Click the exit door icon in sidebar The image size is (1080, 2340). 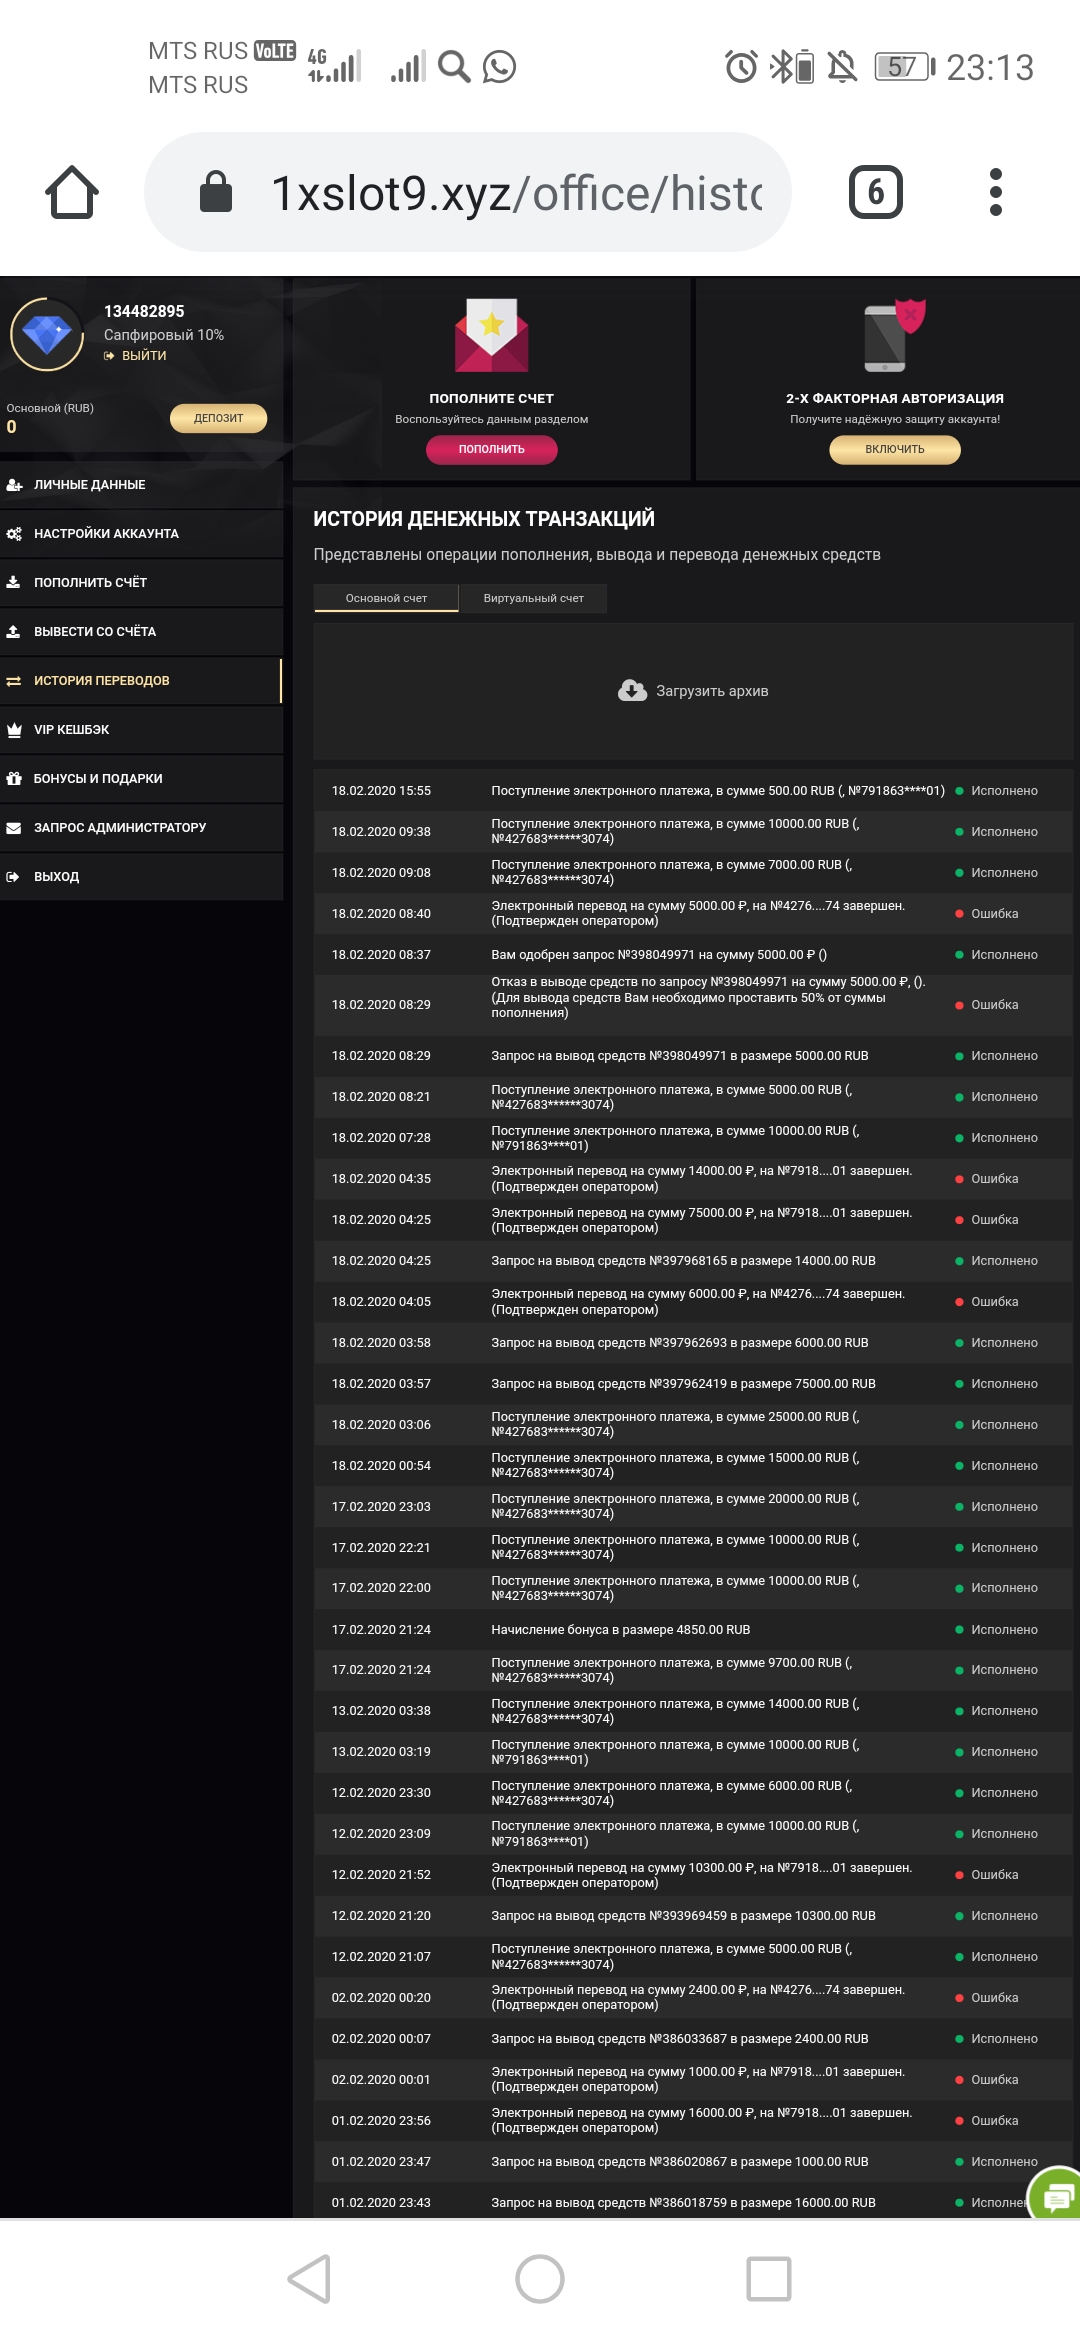[14, 876]
